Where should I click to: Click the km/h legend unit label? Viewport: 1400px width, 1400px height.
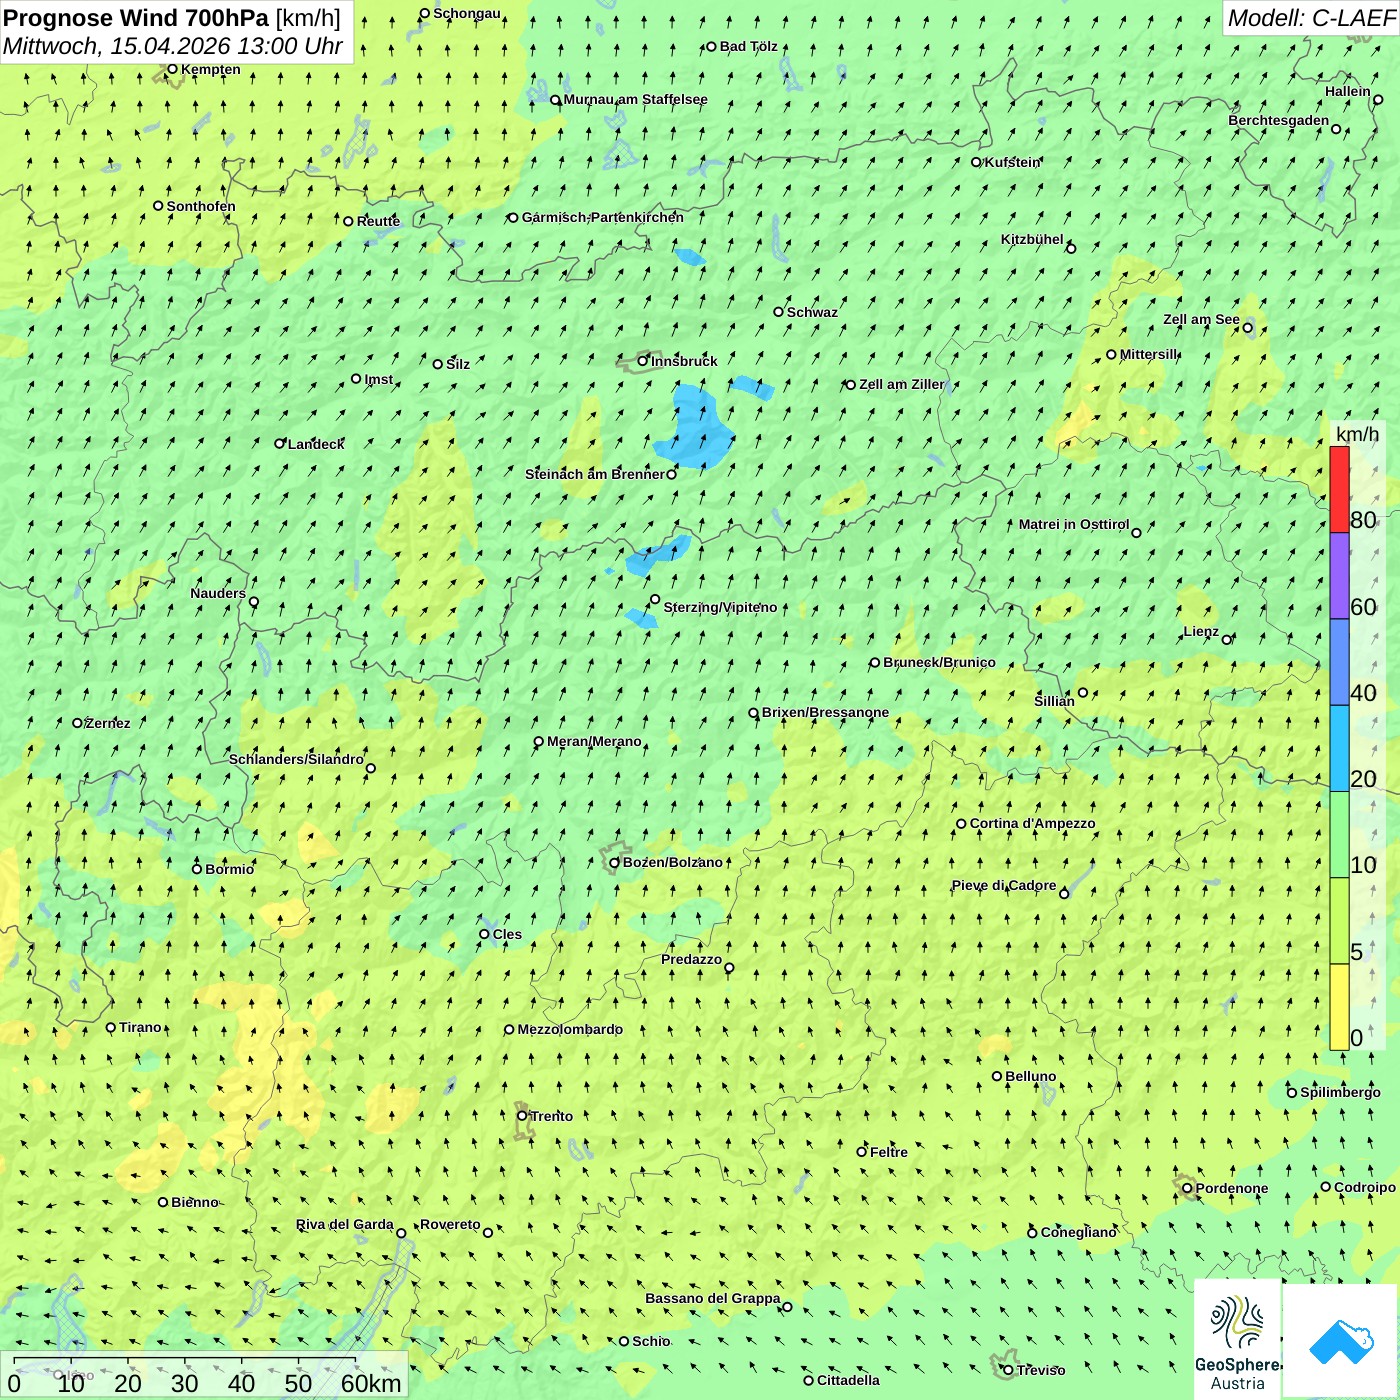[1357, 433]
